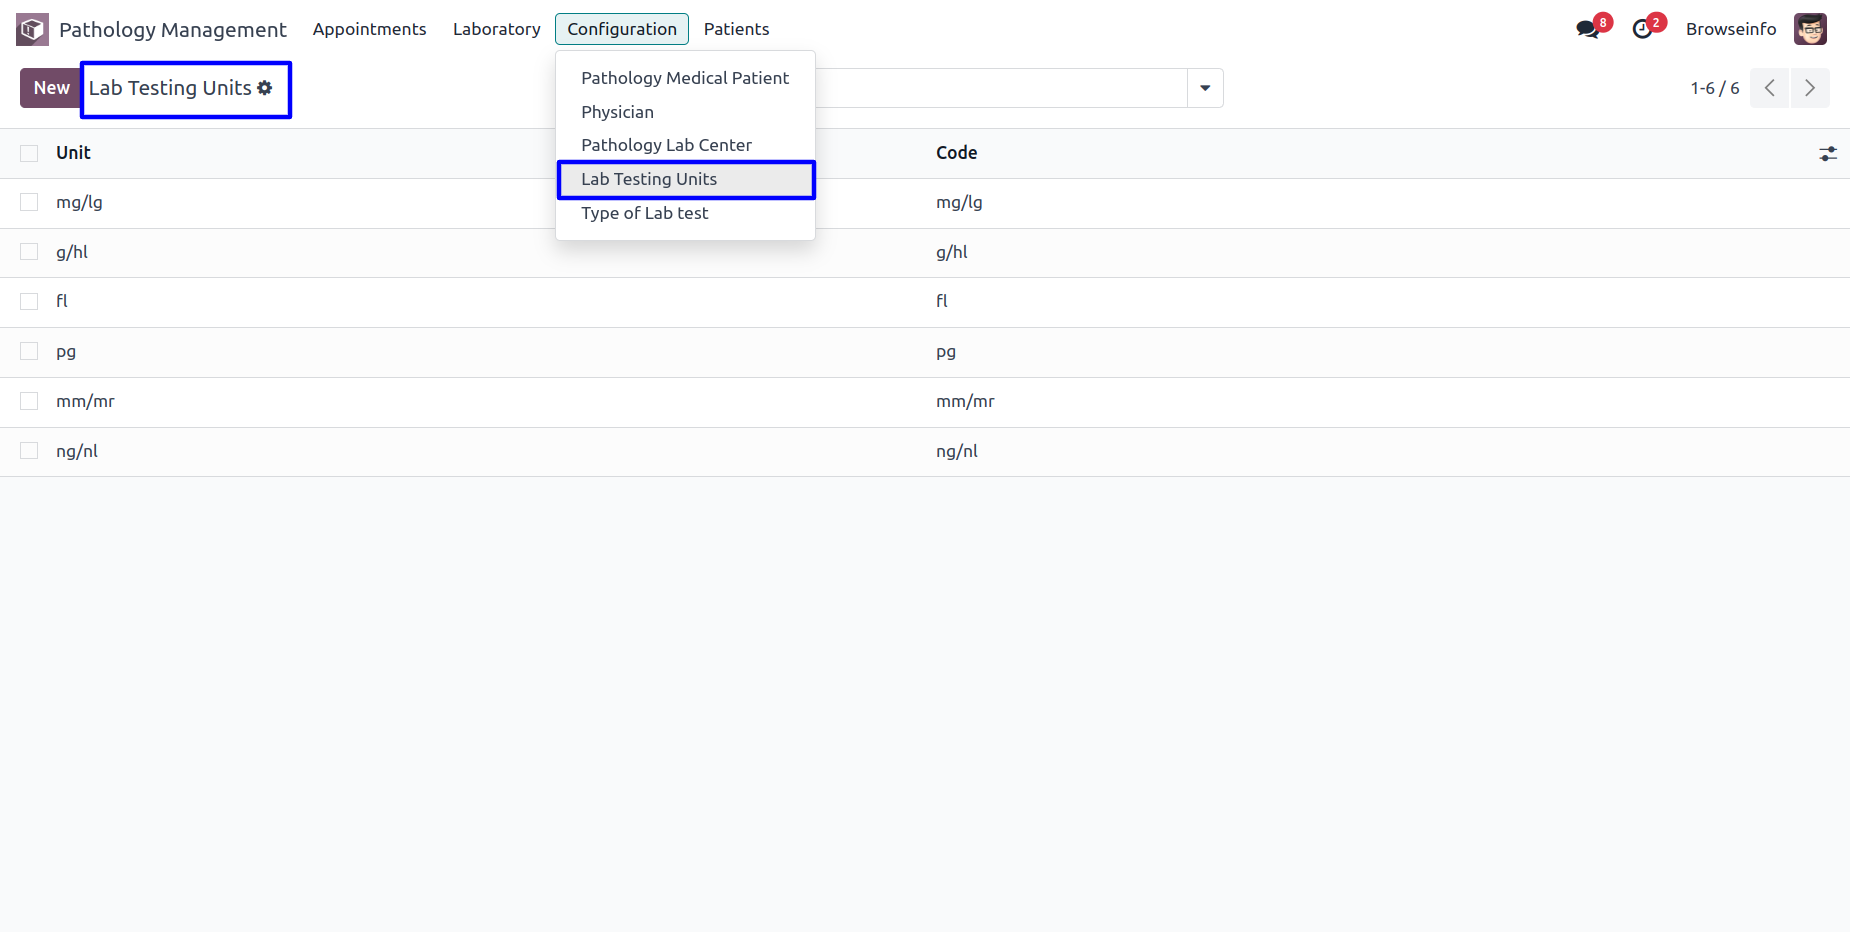Click inside the search input field
Image resolution: width=1850 pixels, height=932 pixels.
(x=1000, y=88)
